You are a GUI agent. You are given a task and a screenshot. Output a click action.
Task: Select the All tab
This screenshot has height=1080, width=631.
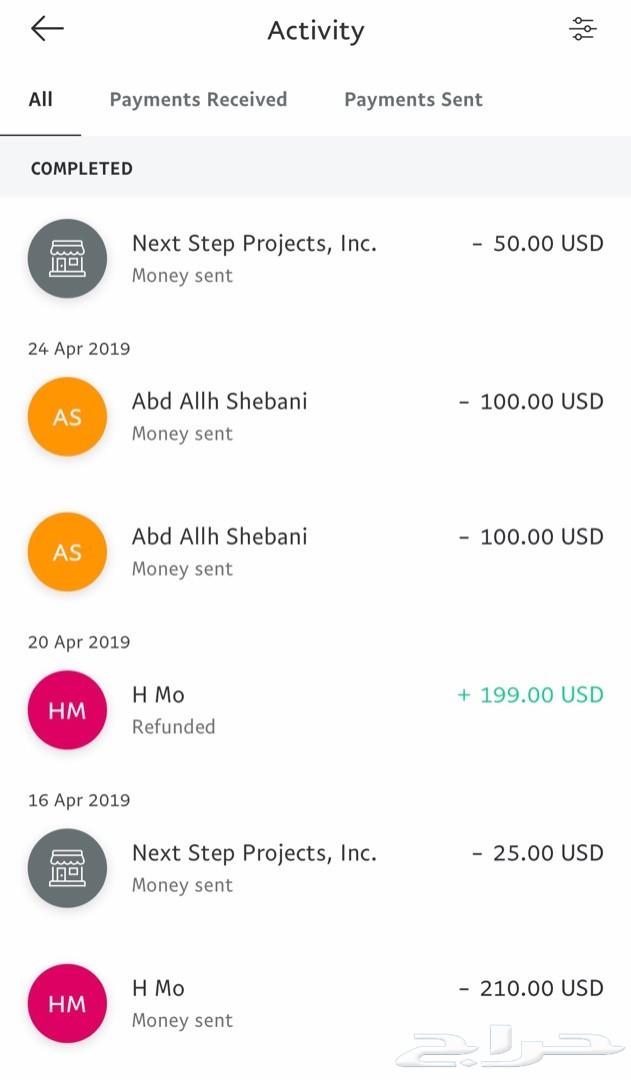(41, 99)
